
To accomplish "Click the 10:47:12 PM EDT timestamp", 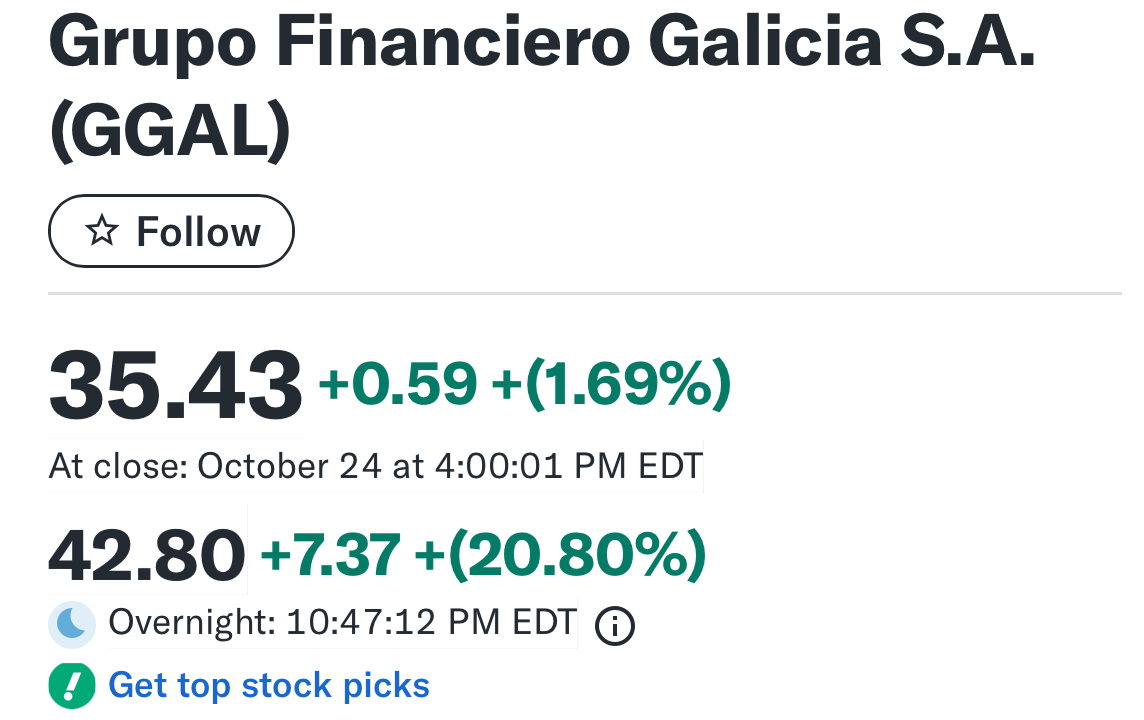I will (x=432, y=623).
